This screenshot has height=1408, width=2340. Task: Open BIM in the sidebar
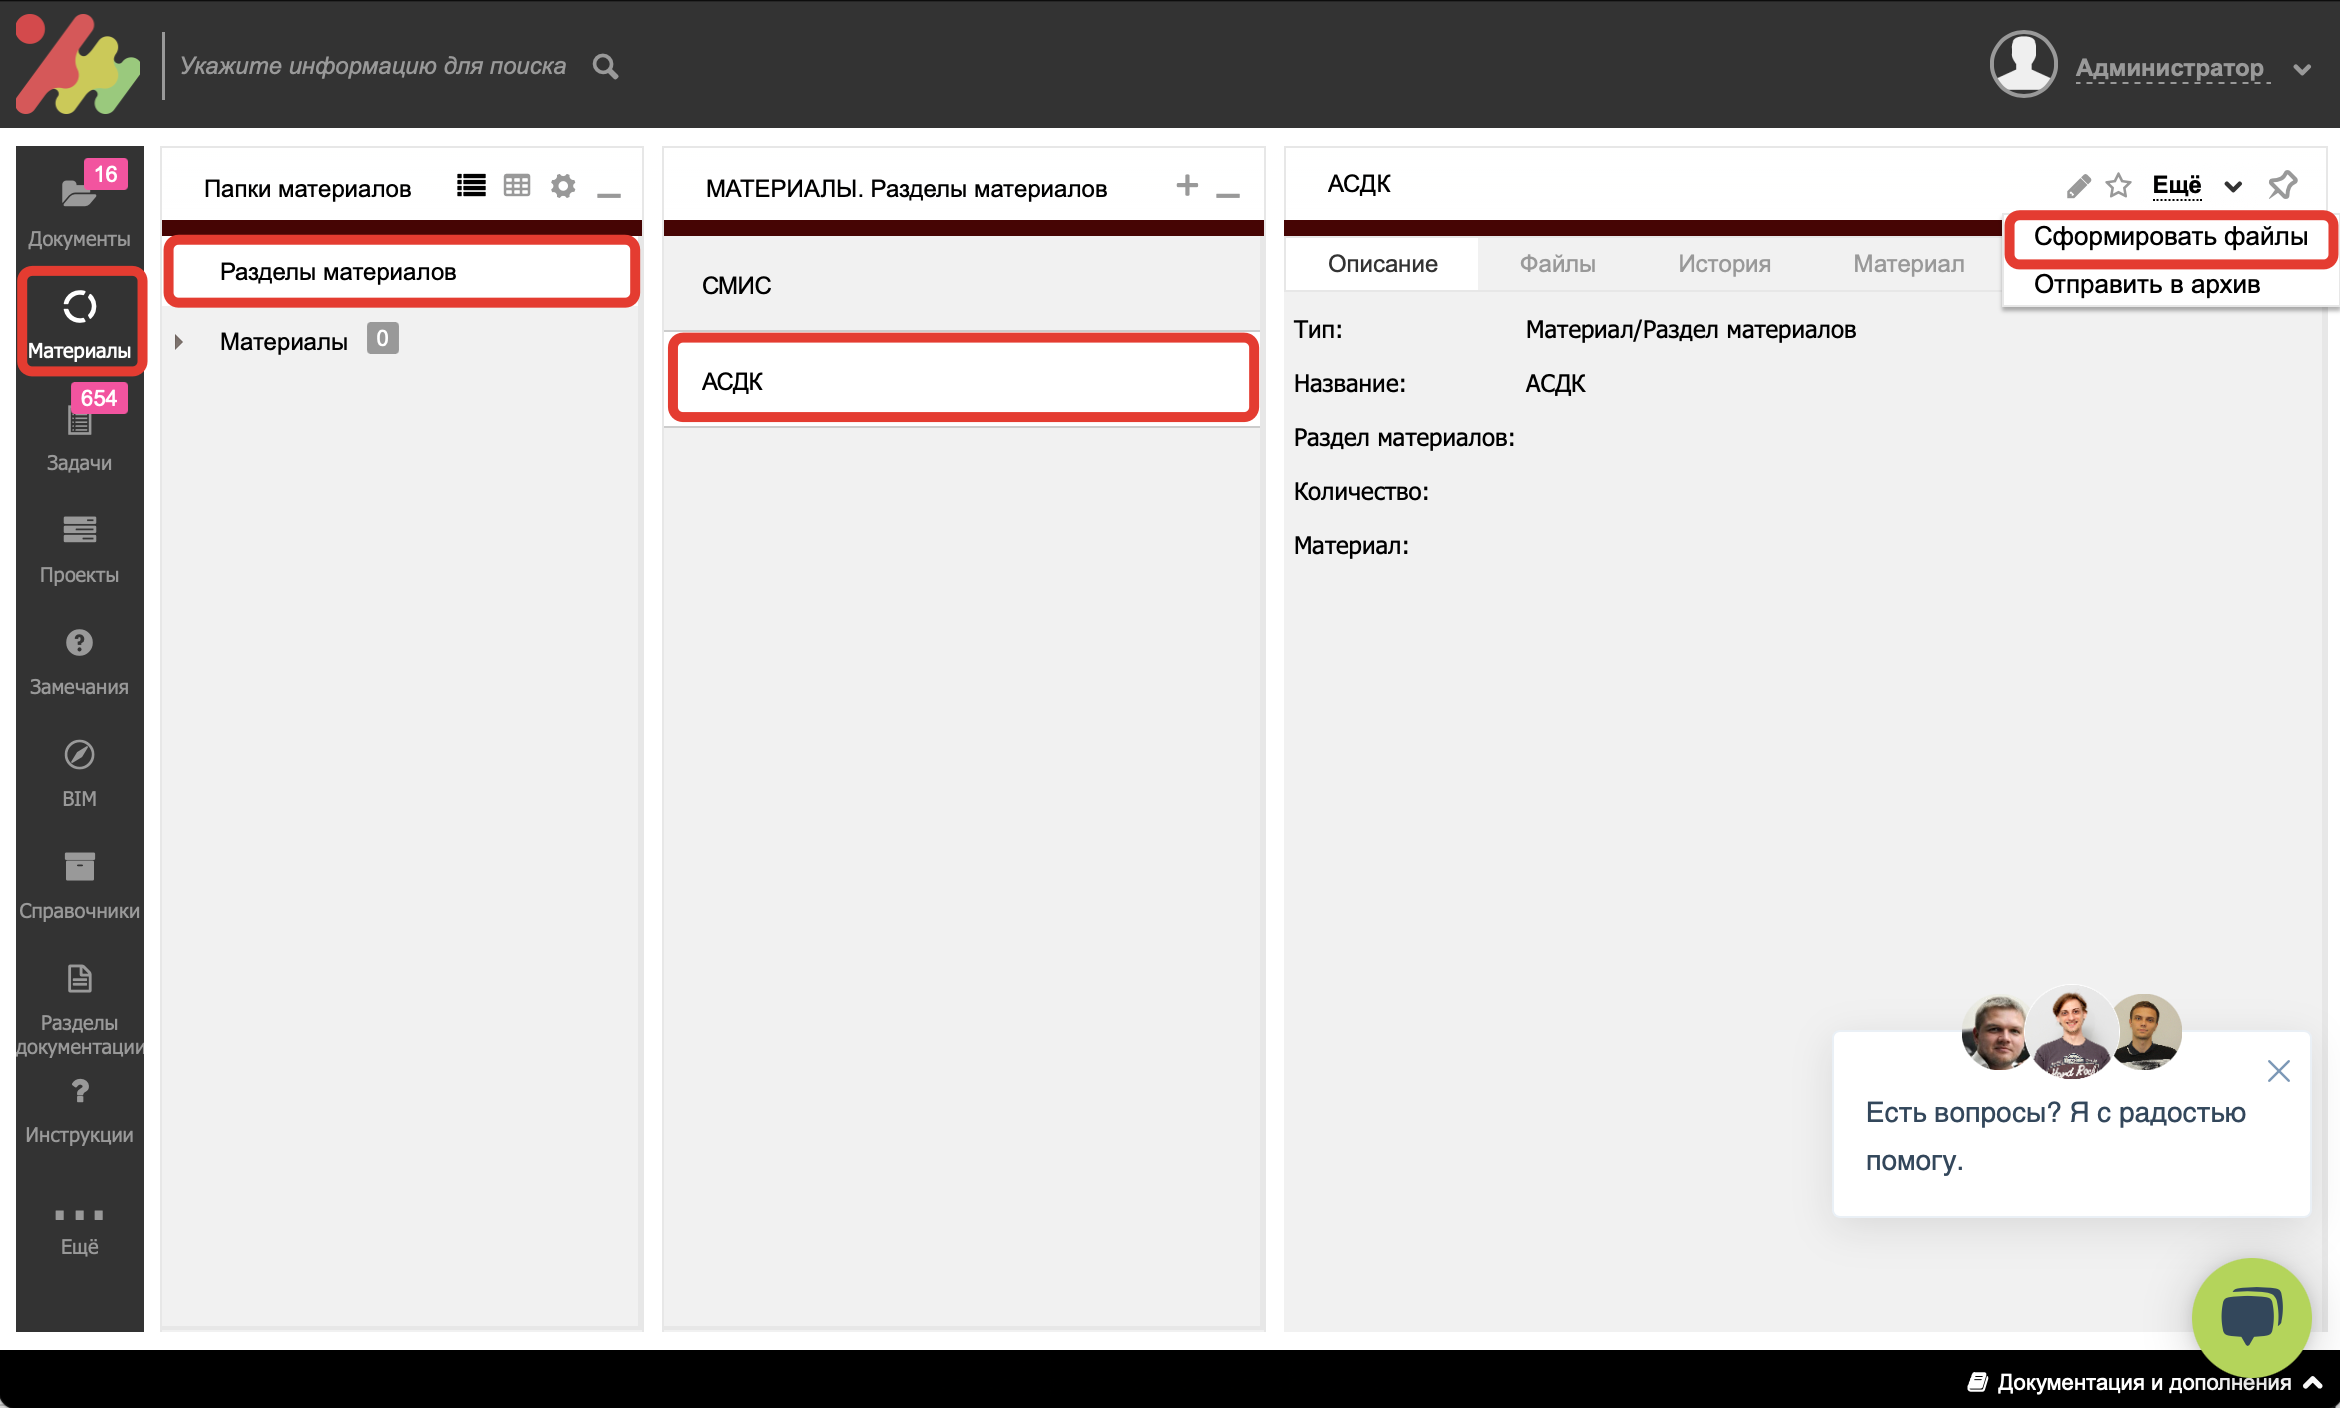point(79,771)
